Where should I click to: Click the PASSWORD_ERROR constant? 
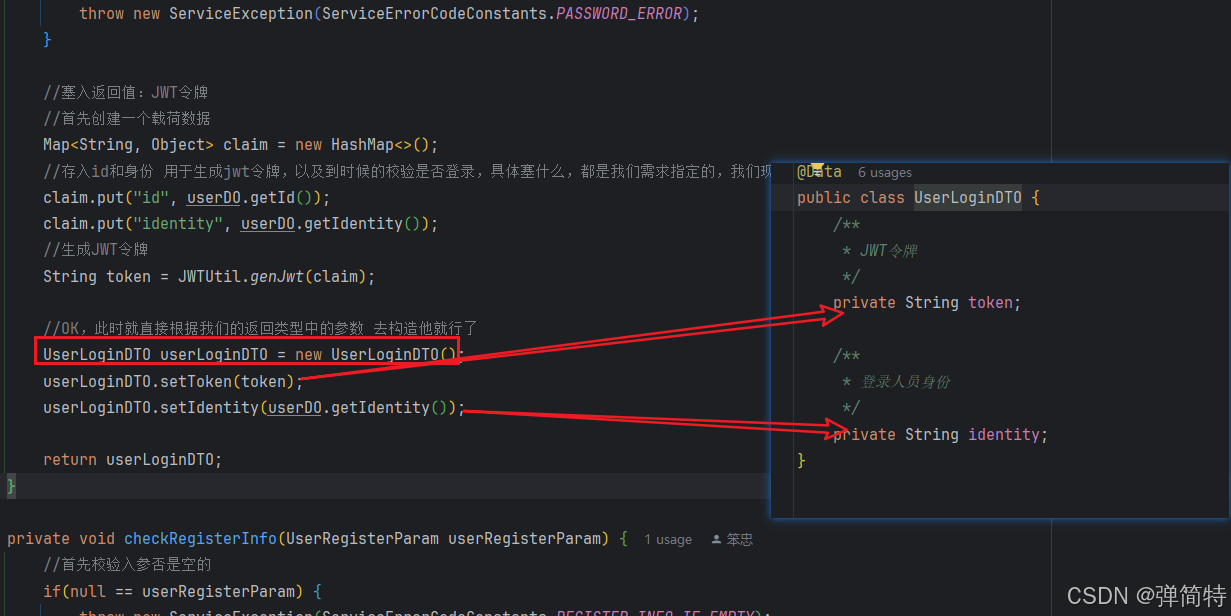(x=620, y=14)
